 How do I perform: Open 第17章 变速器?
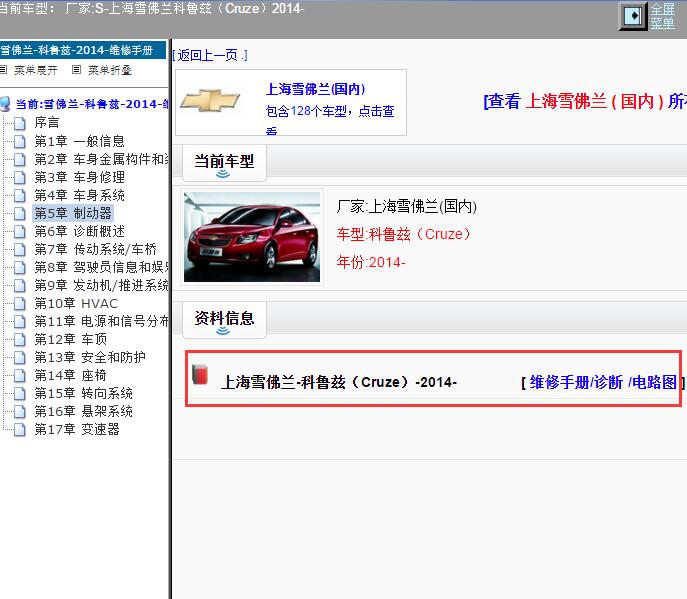point(77,429)
